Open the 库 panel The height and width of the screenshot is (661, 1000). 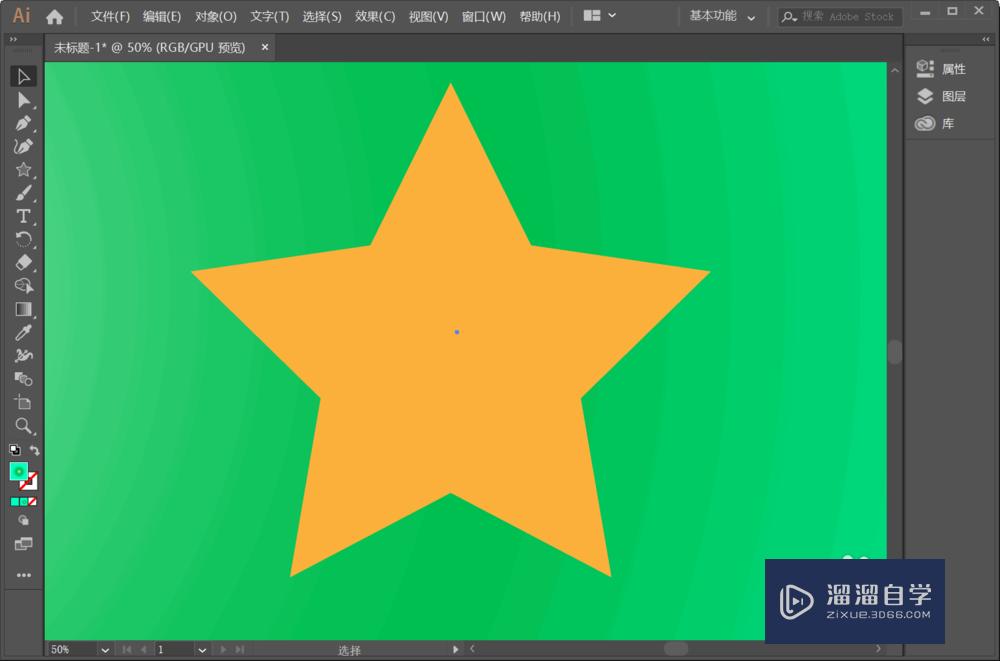point(935,124)
